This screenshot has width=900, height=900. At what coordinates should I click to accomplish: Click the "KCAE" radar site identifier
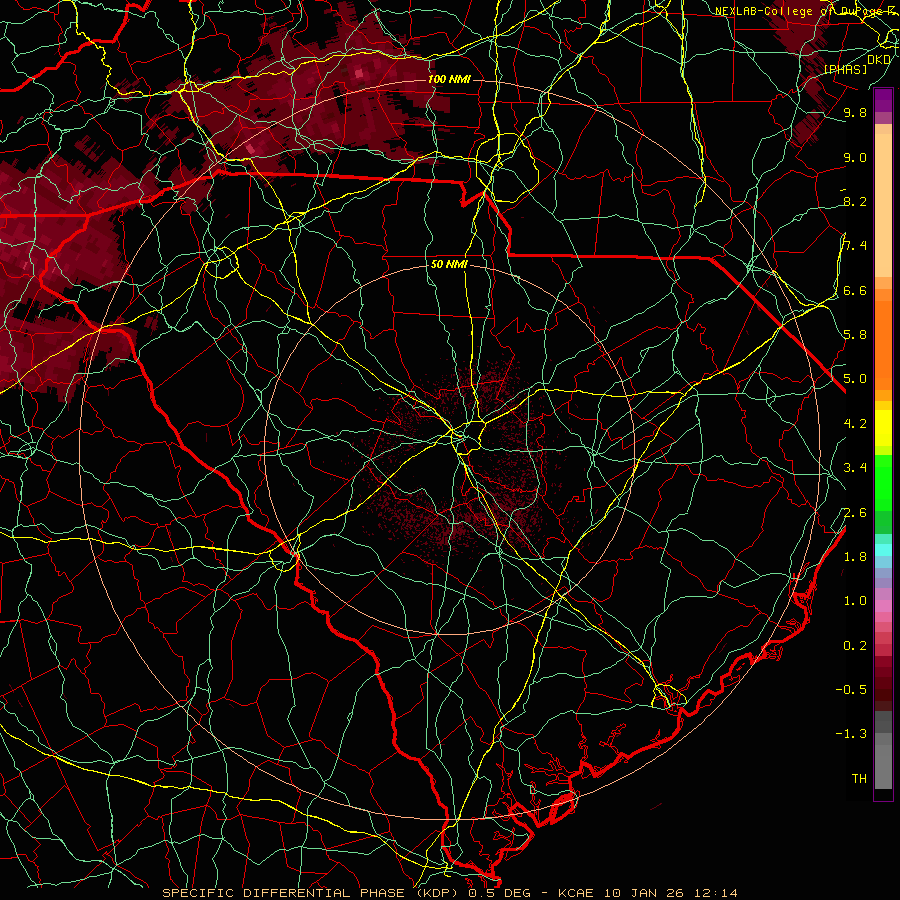(574, 893)
